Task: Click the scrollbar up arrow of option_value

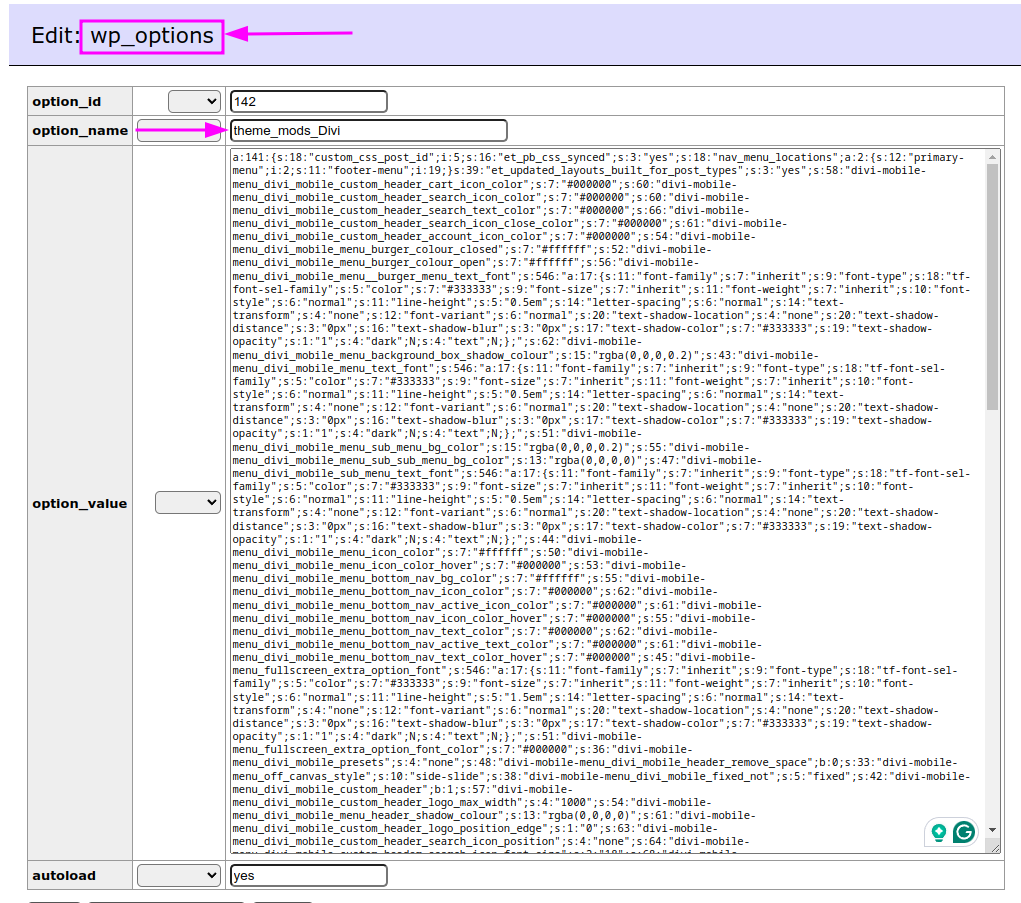Action: (992, 155)
